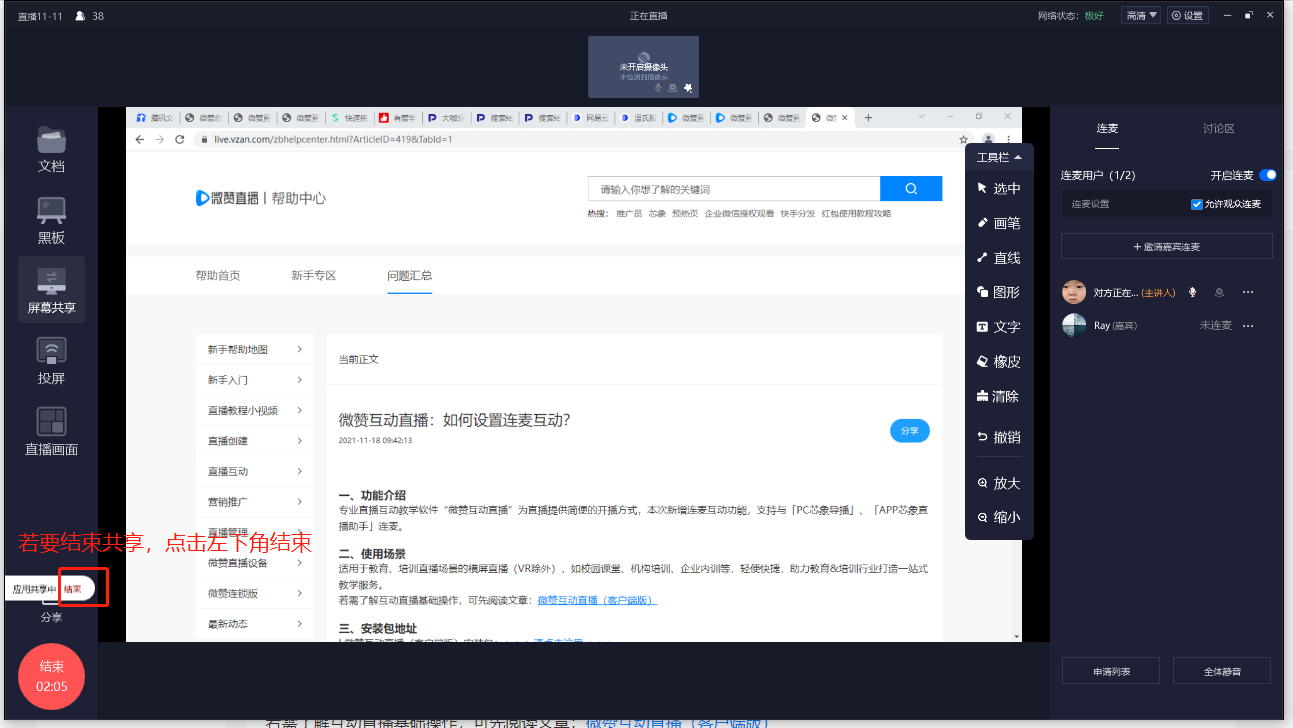Zoom out with 缩小 tool
The height and width of the screenshot is (728, 1293).
(999, 517)
